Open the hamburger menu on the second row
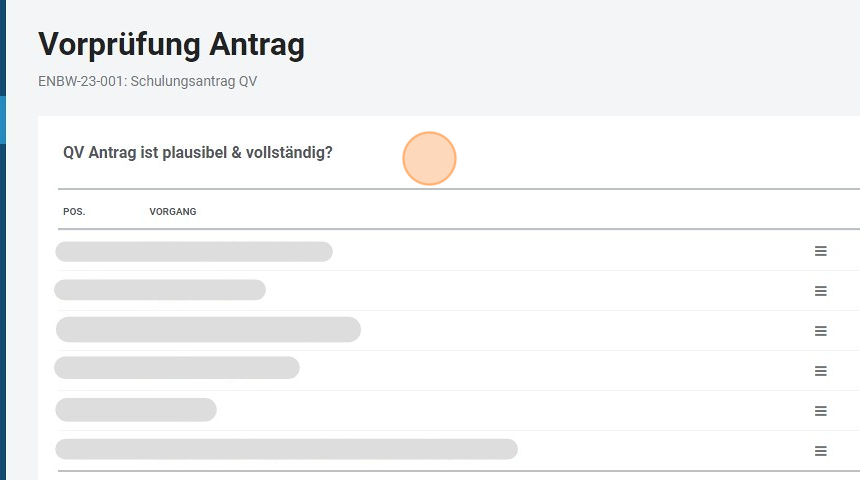The width and height of the screenshot is (860, 480). [820, 291]
